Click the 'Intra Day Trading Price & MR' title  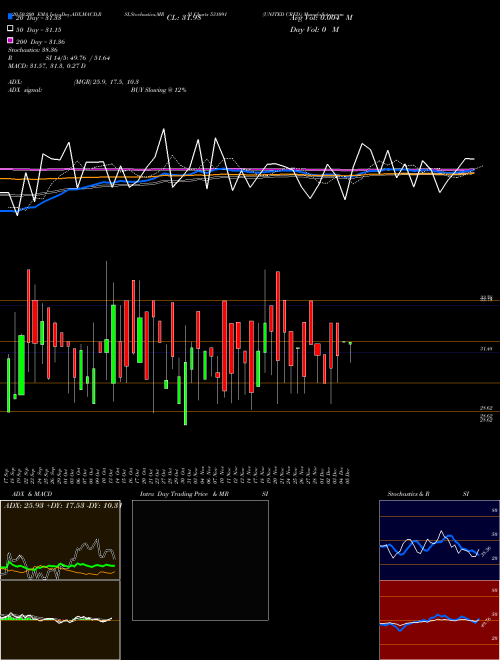pyautogui.click(x=184, y=494)
